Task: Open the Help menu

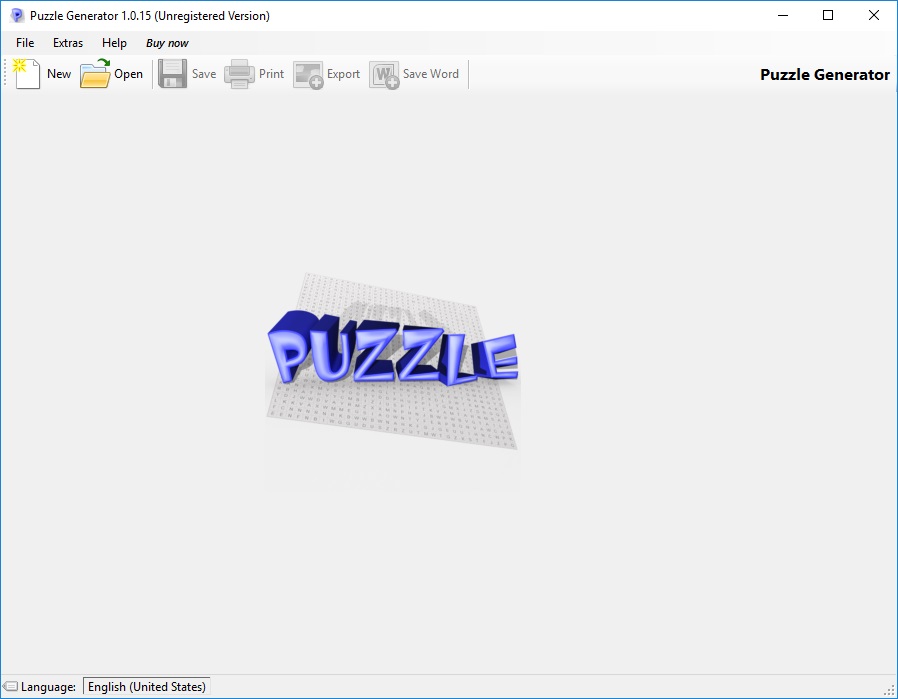Action: (113, 43)
